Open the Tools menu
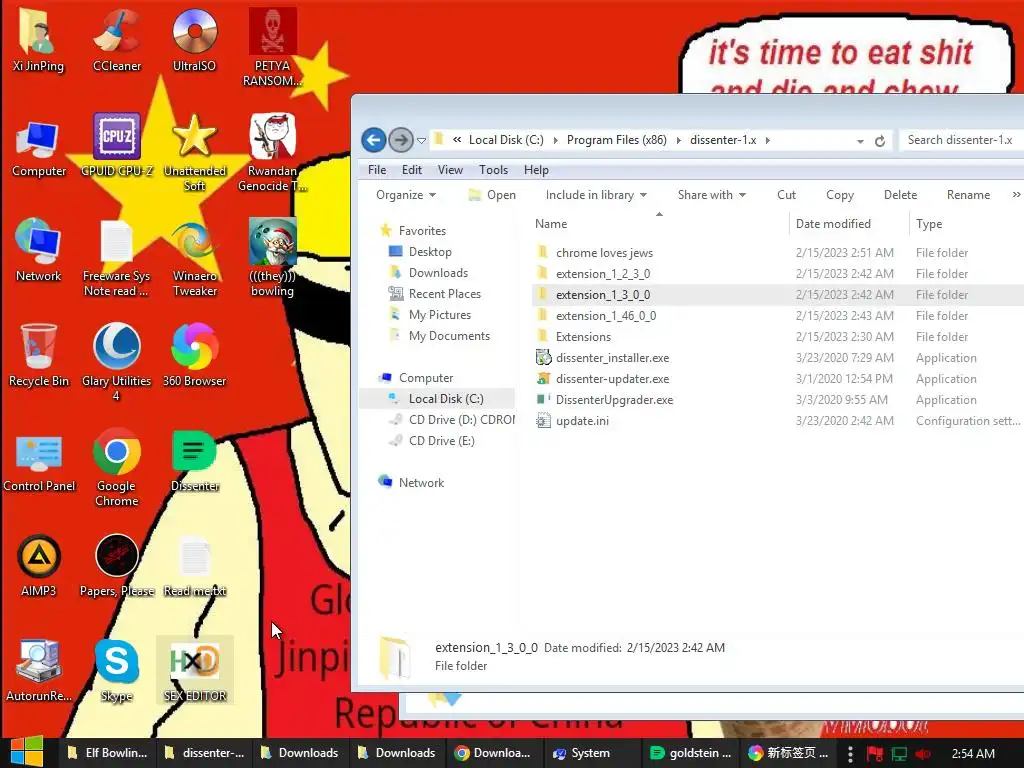1024x768 pixels. pos(493,170)
